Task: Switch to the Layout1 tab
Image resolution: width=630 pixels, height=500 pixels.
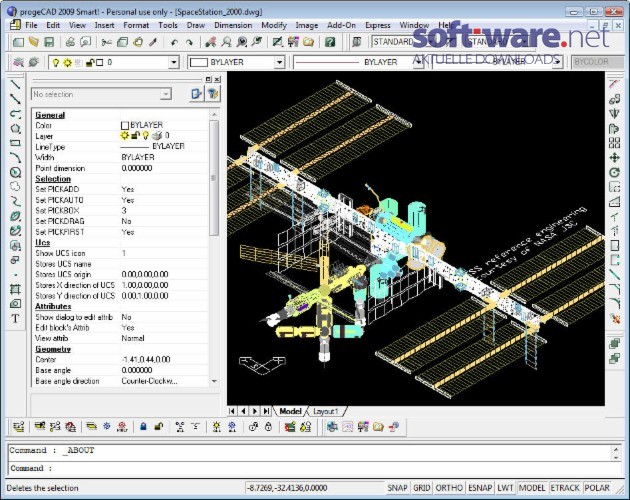Action: [x=325, y=411]
